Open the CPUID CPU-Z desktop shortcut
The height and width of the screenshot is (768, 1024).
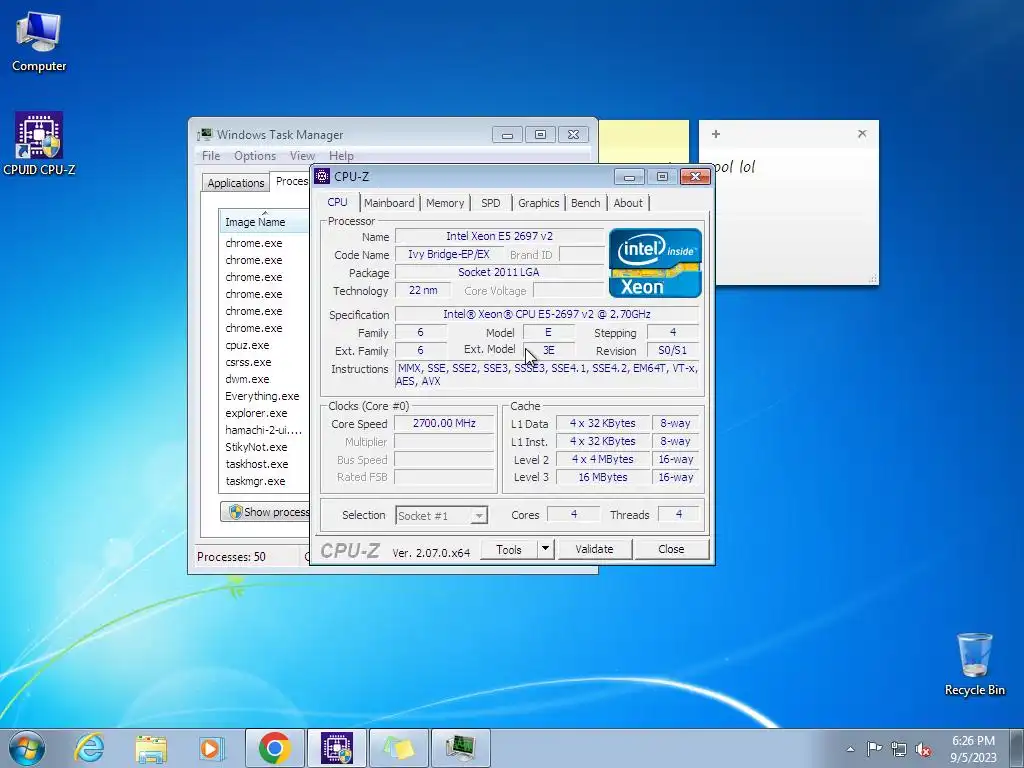pyautogui.click(x=39, y=143)
